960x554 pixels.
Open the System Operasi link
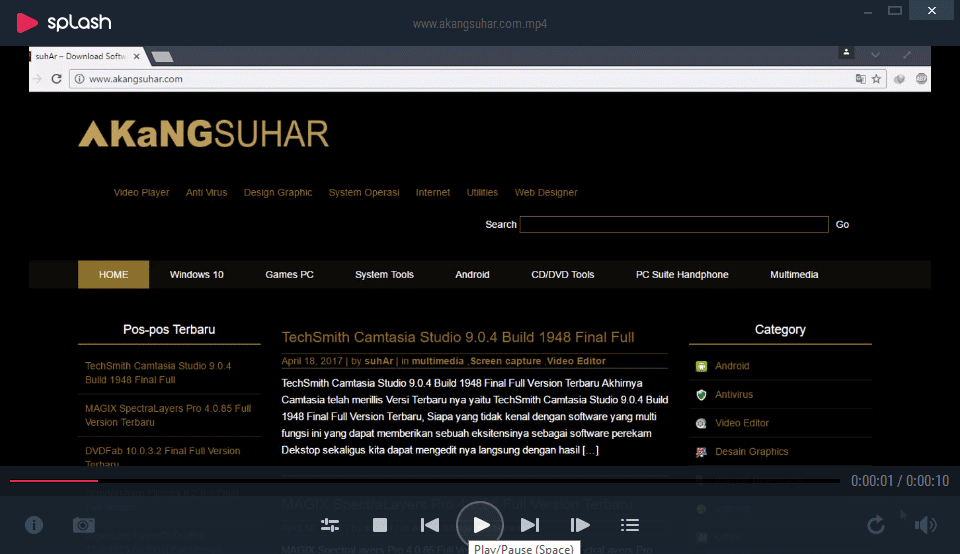click(364, 192)
